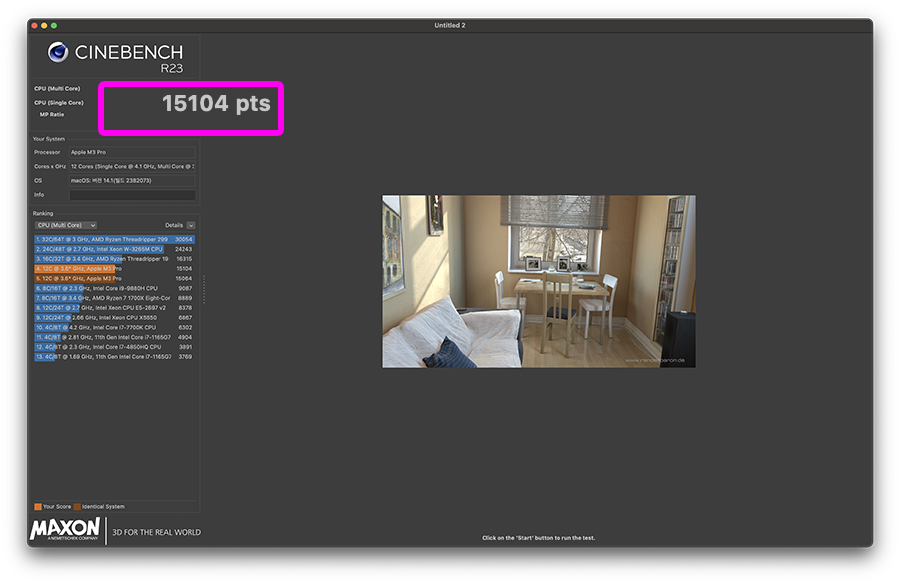The height and width of the screenshot is (583, 900).
Task: Click the empty Info input field
Action: coord(132,195)
